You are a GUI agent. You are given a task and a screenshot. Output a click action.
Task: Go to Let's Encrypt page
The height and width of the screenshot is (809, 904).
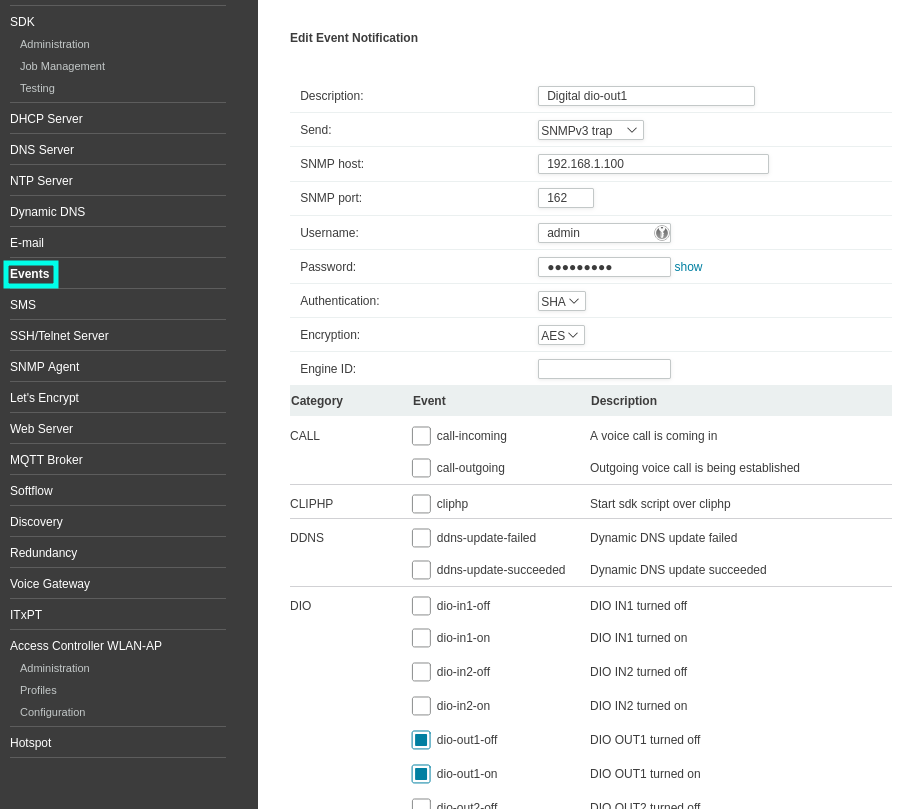(44, 398)
